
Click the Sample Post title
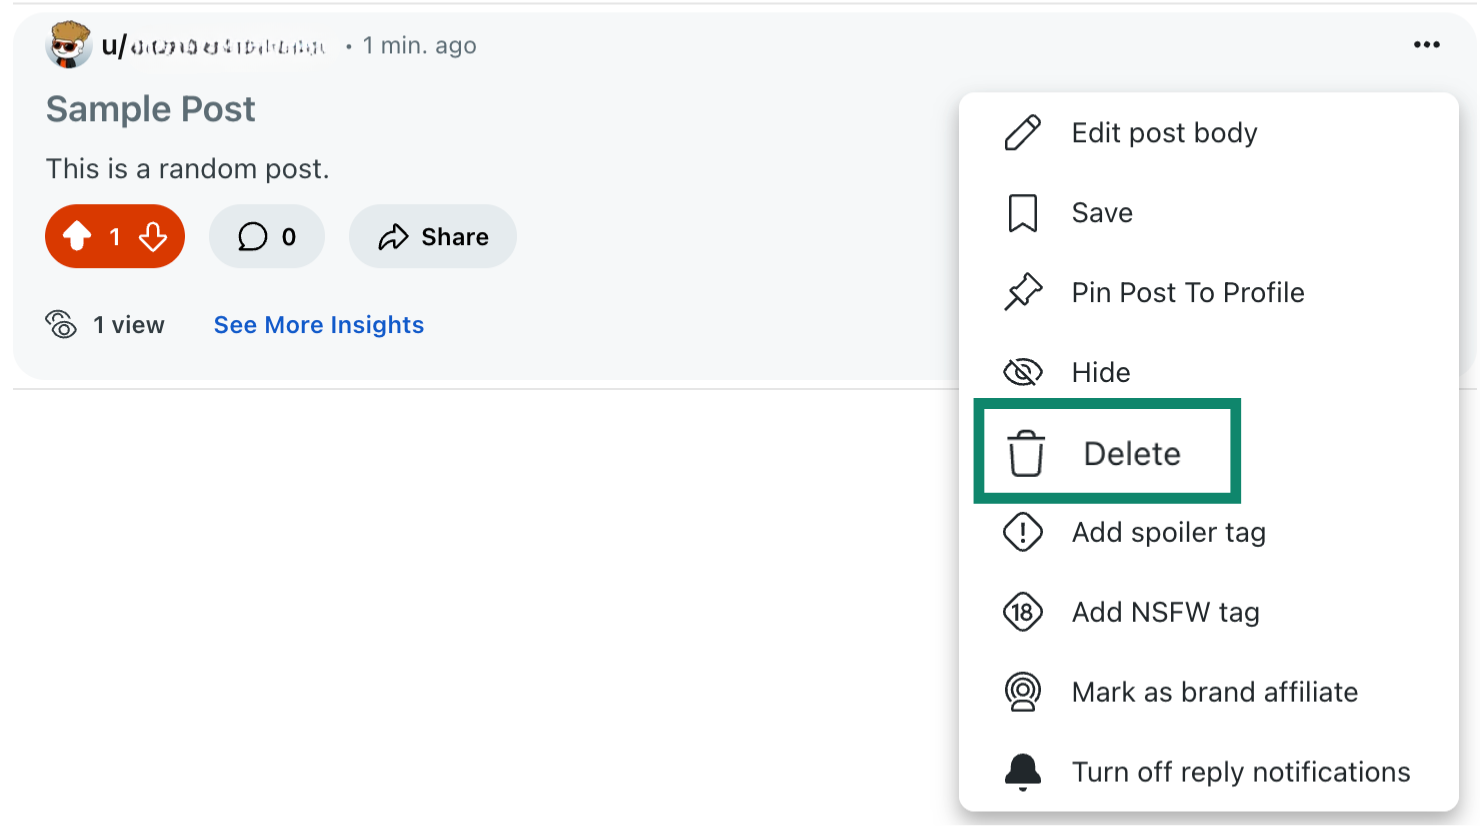point(149,108)
